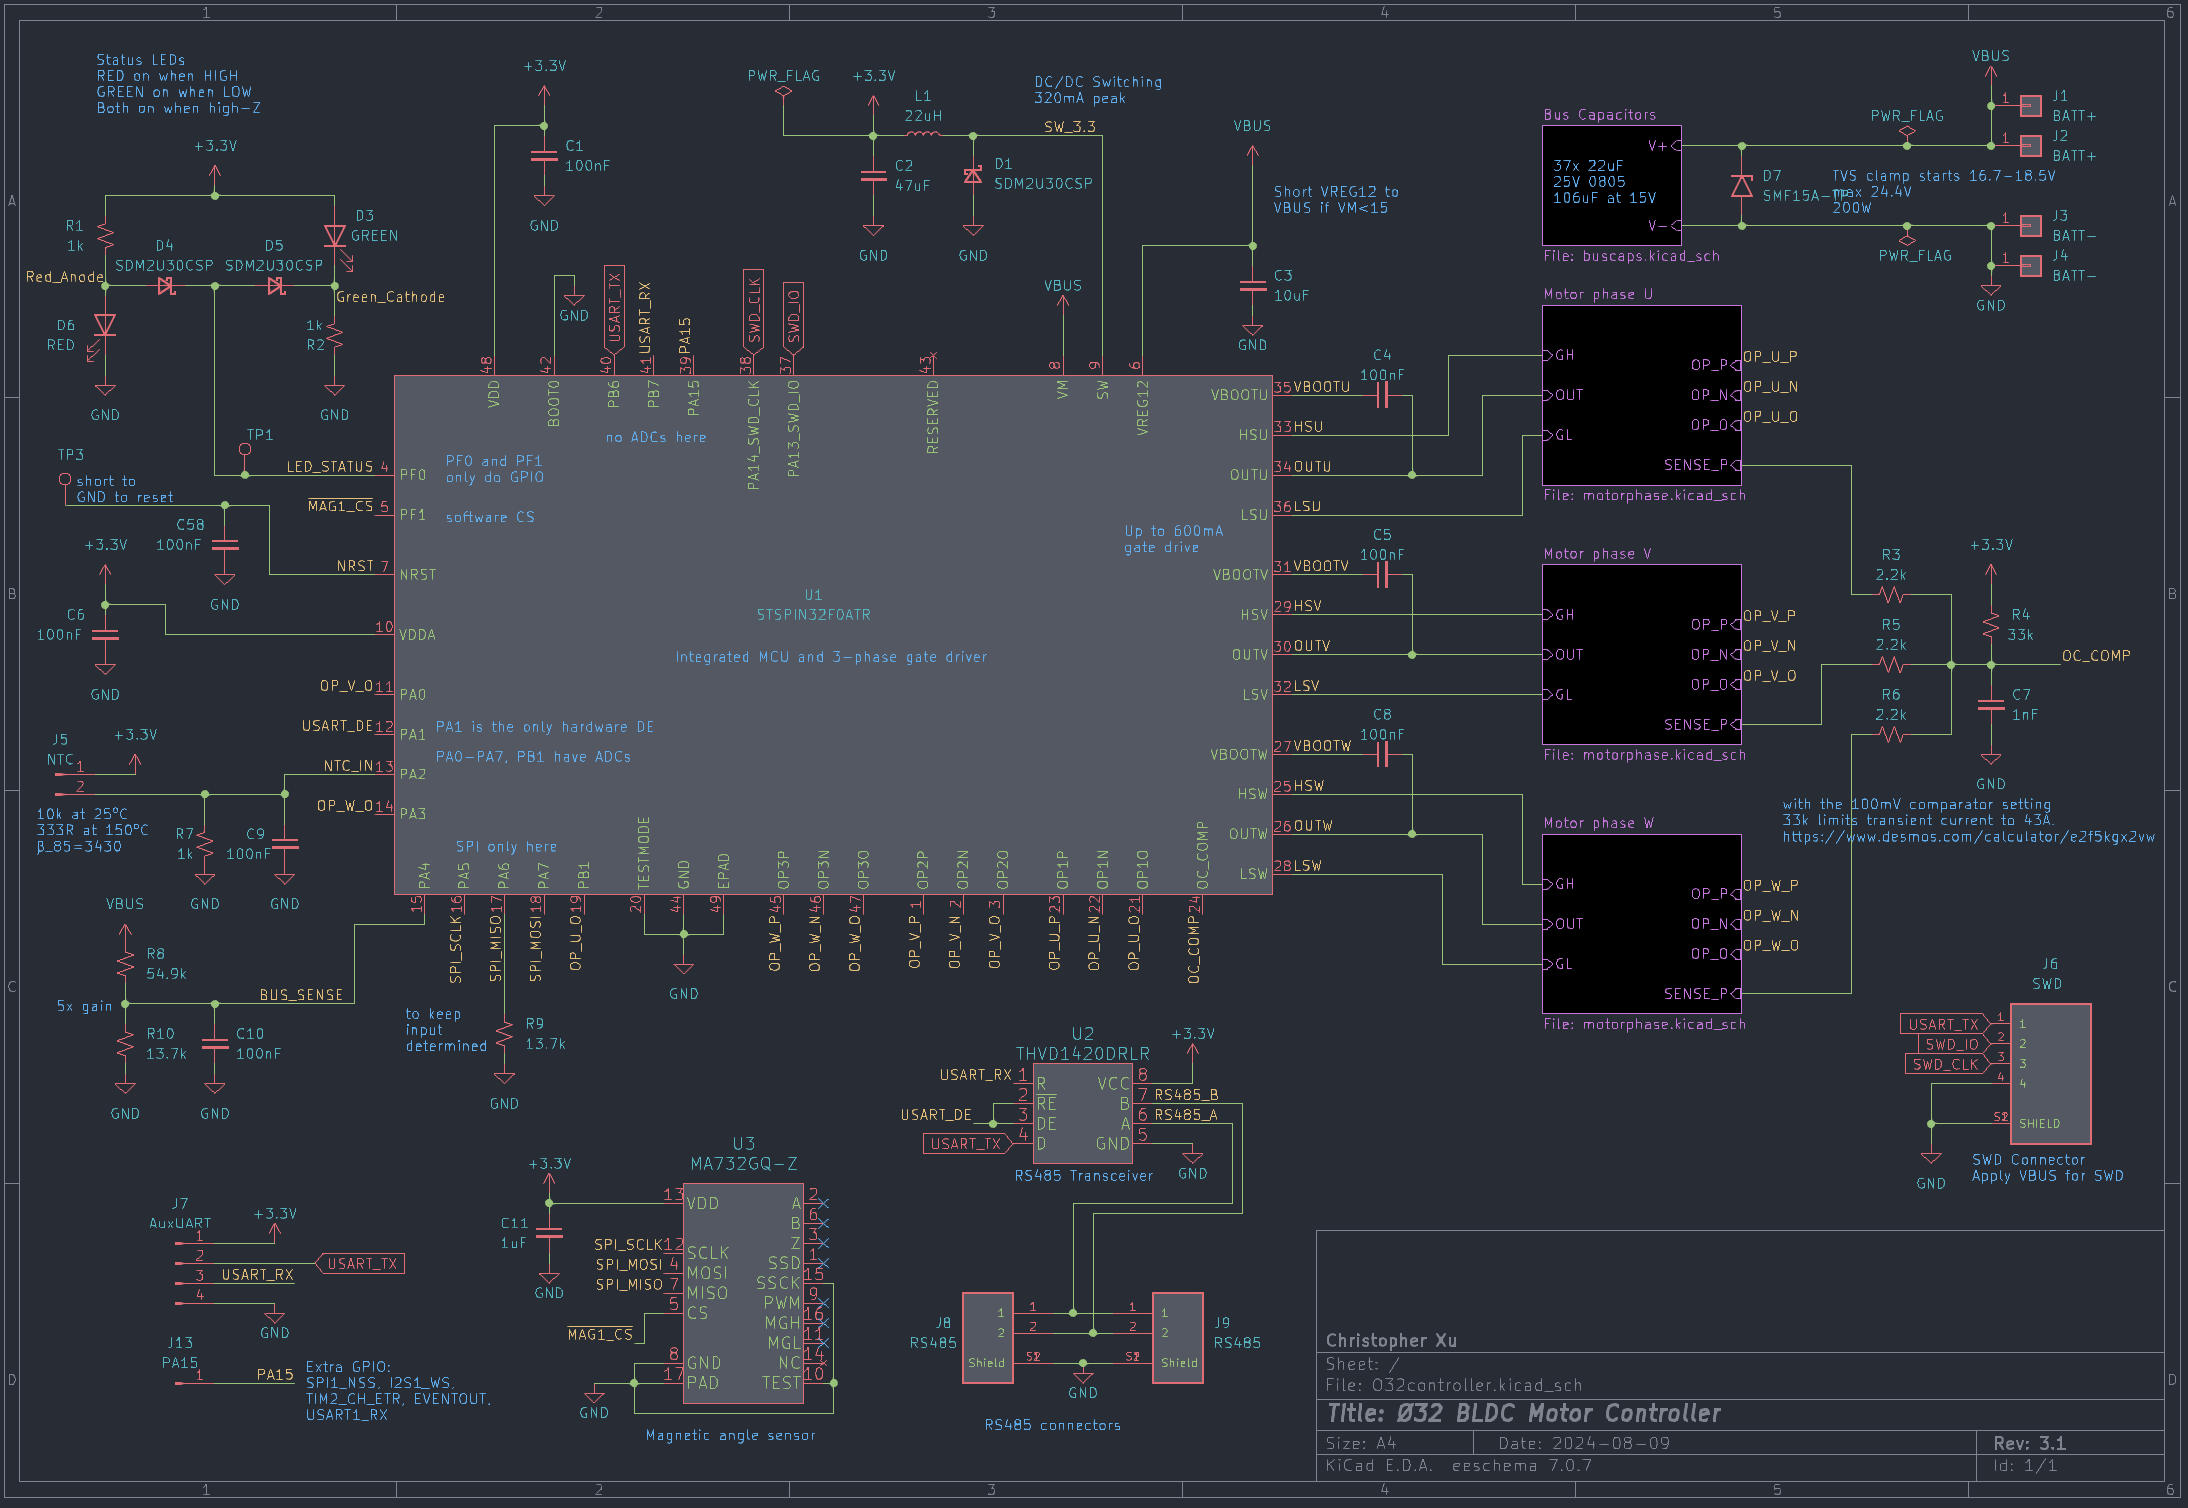The height and width of the screenshot is (1508, 2188).
Task: Open the Bus Capacitors sheet block
Action: coord(1611,185)
